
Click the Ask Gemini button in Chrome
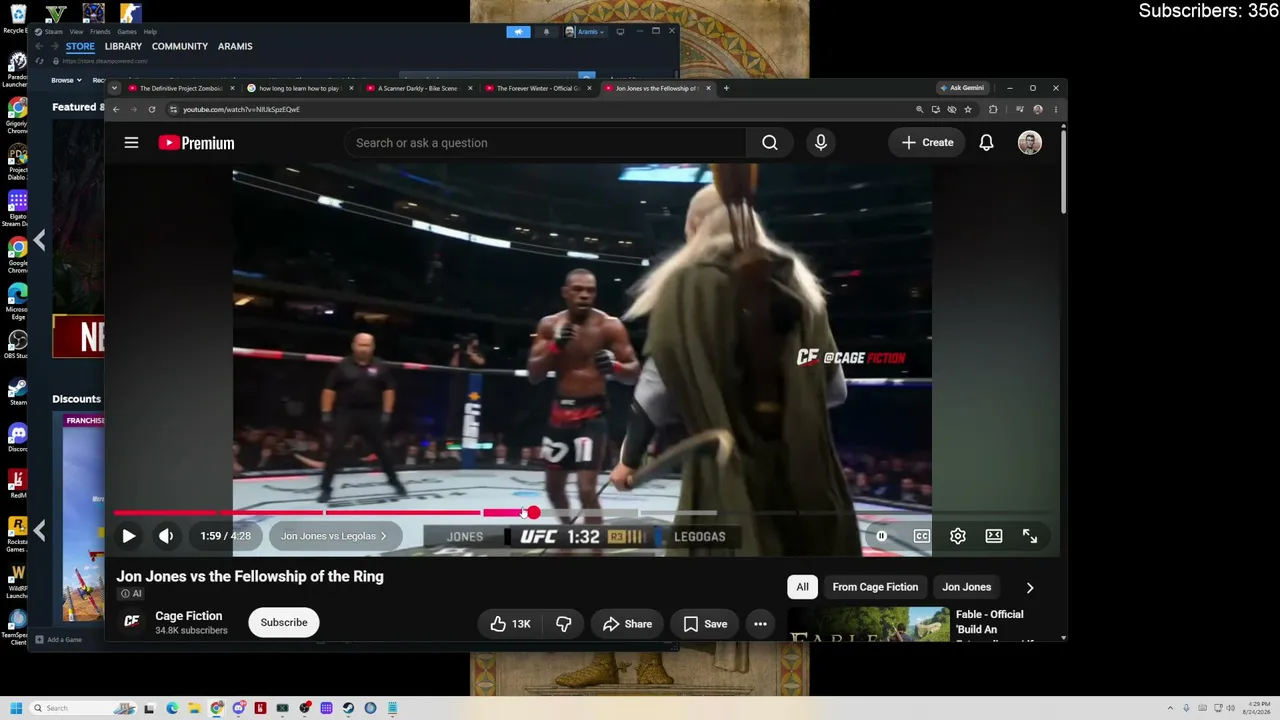click(x=962, y=88)
